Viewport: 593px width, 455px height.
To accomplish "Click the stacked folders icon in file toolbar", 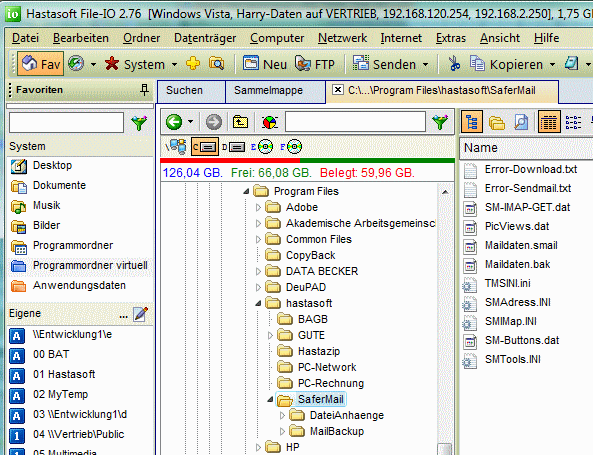I will (497, 123).
